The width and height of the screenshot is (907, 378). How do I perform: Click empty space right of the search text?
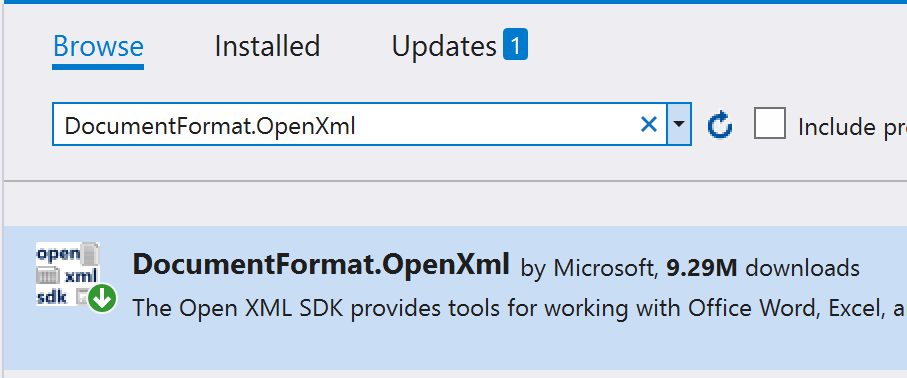495,124
